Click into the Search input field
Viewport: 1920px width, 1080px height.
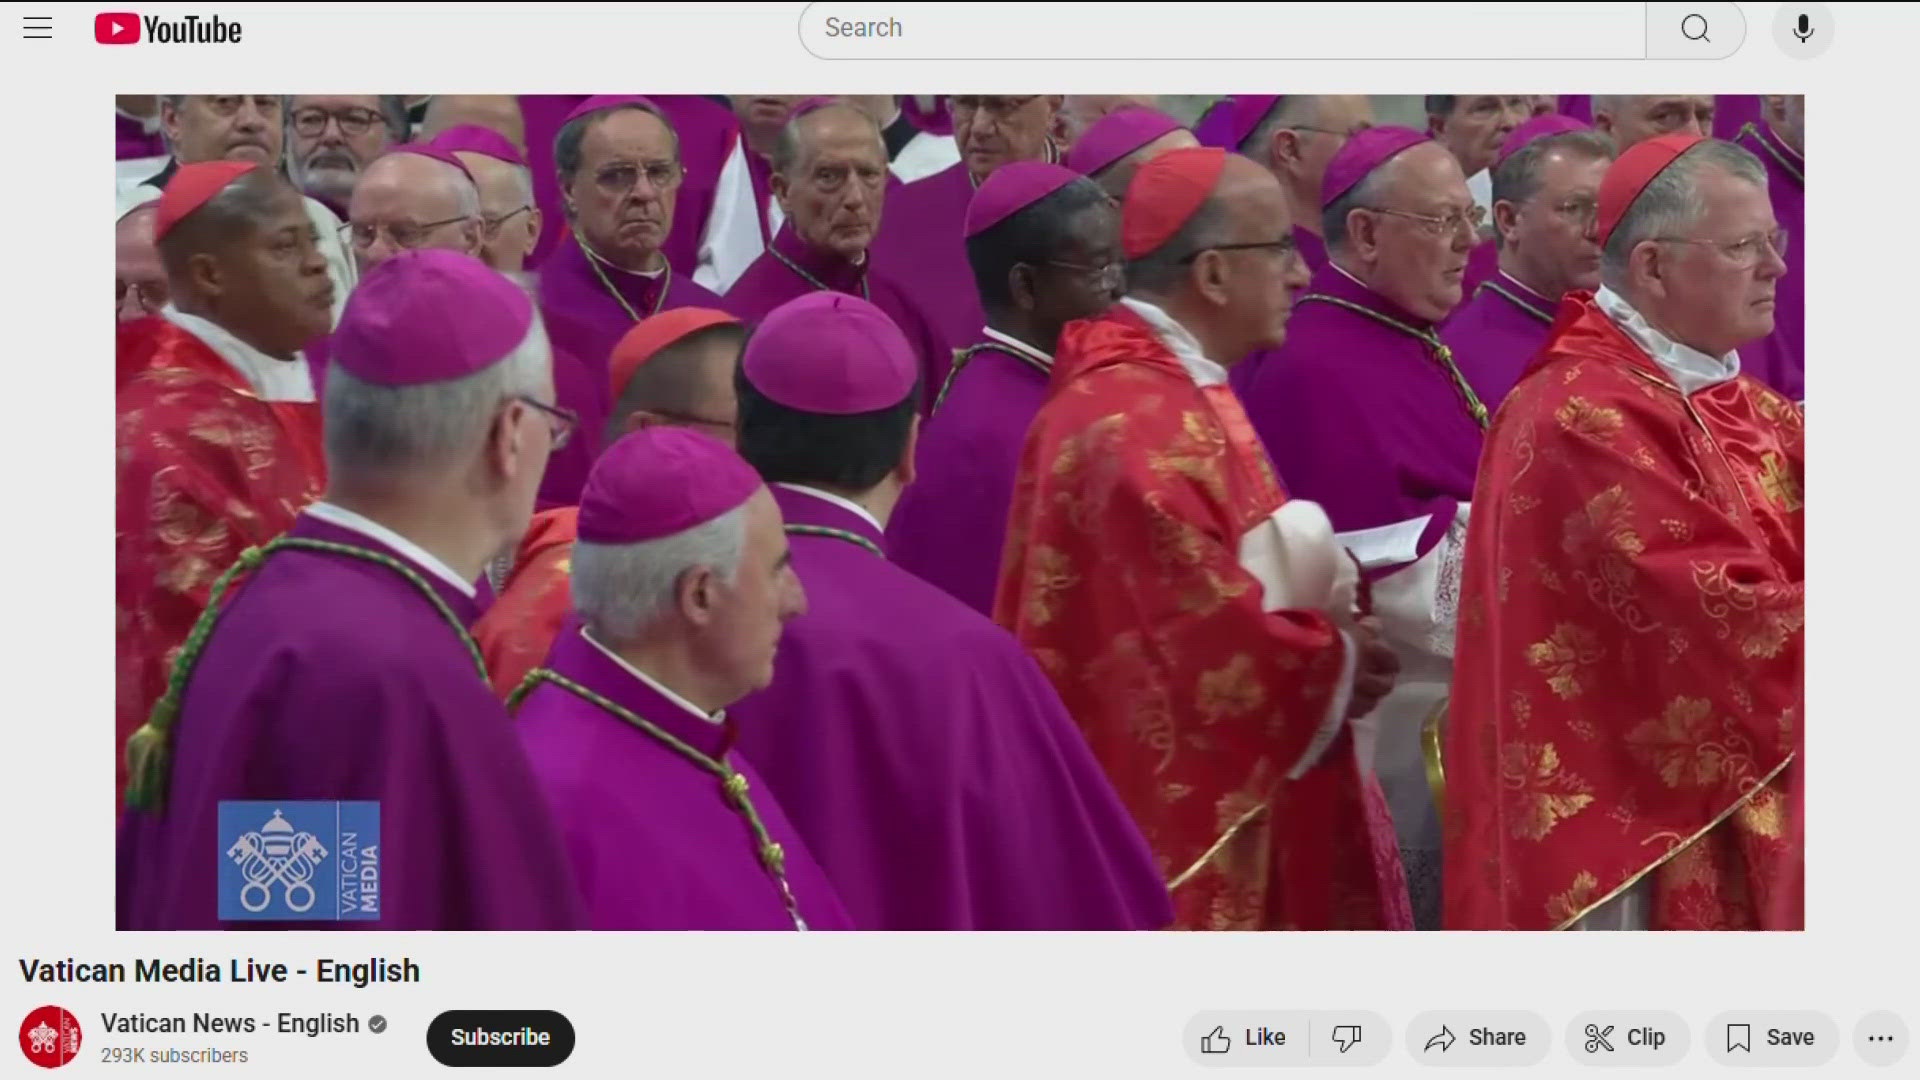click(x=1220, y=29)
